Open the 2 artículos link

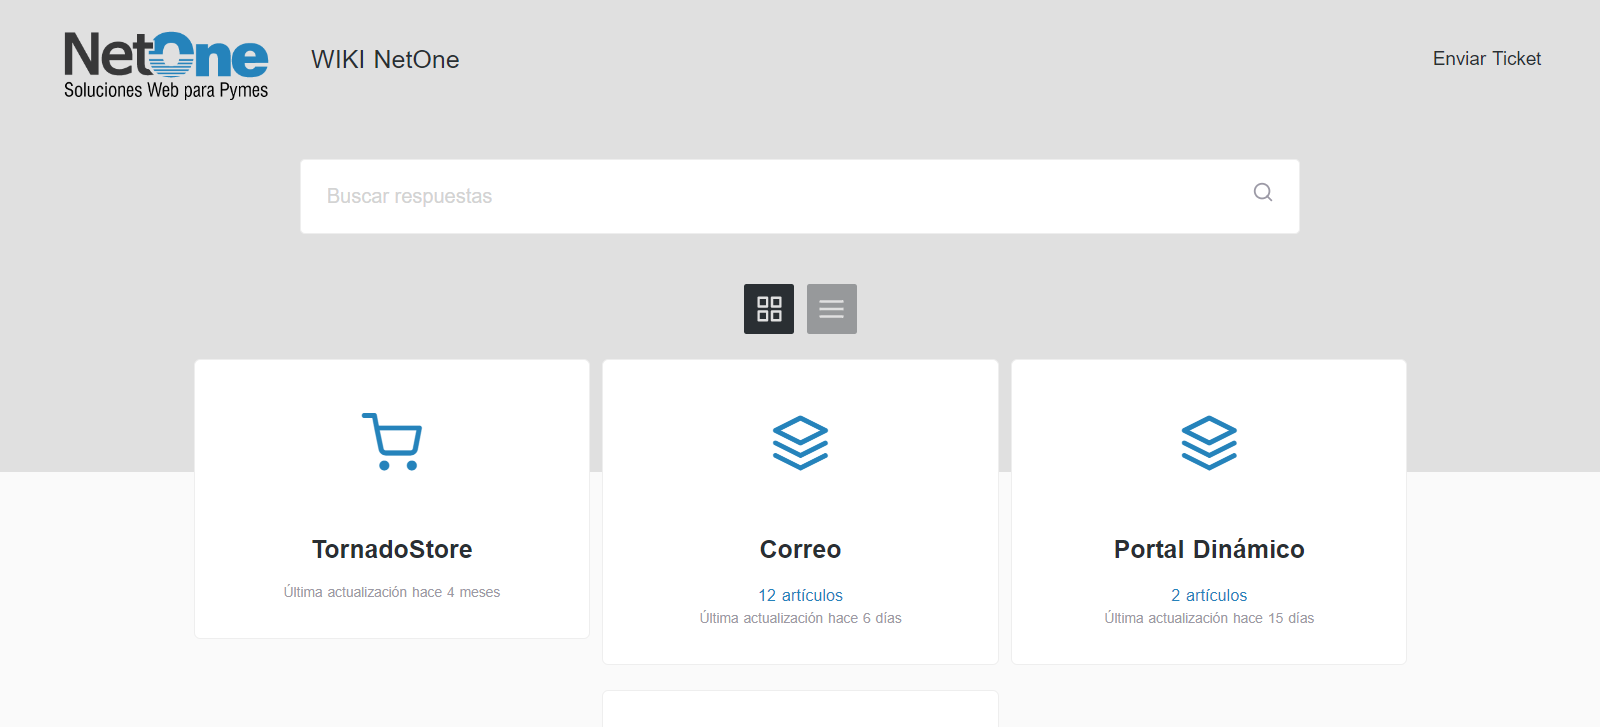point(1209,595)
